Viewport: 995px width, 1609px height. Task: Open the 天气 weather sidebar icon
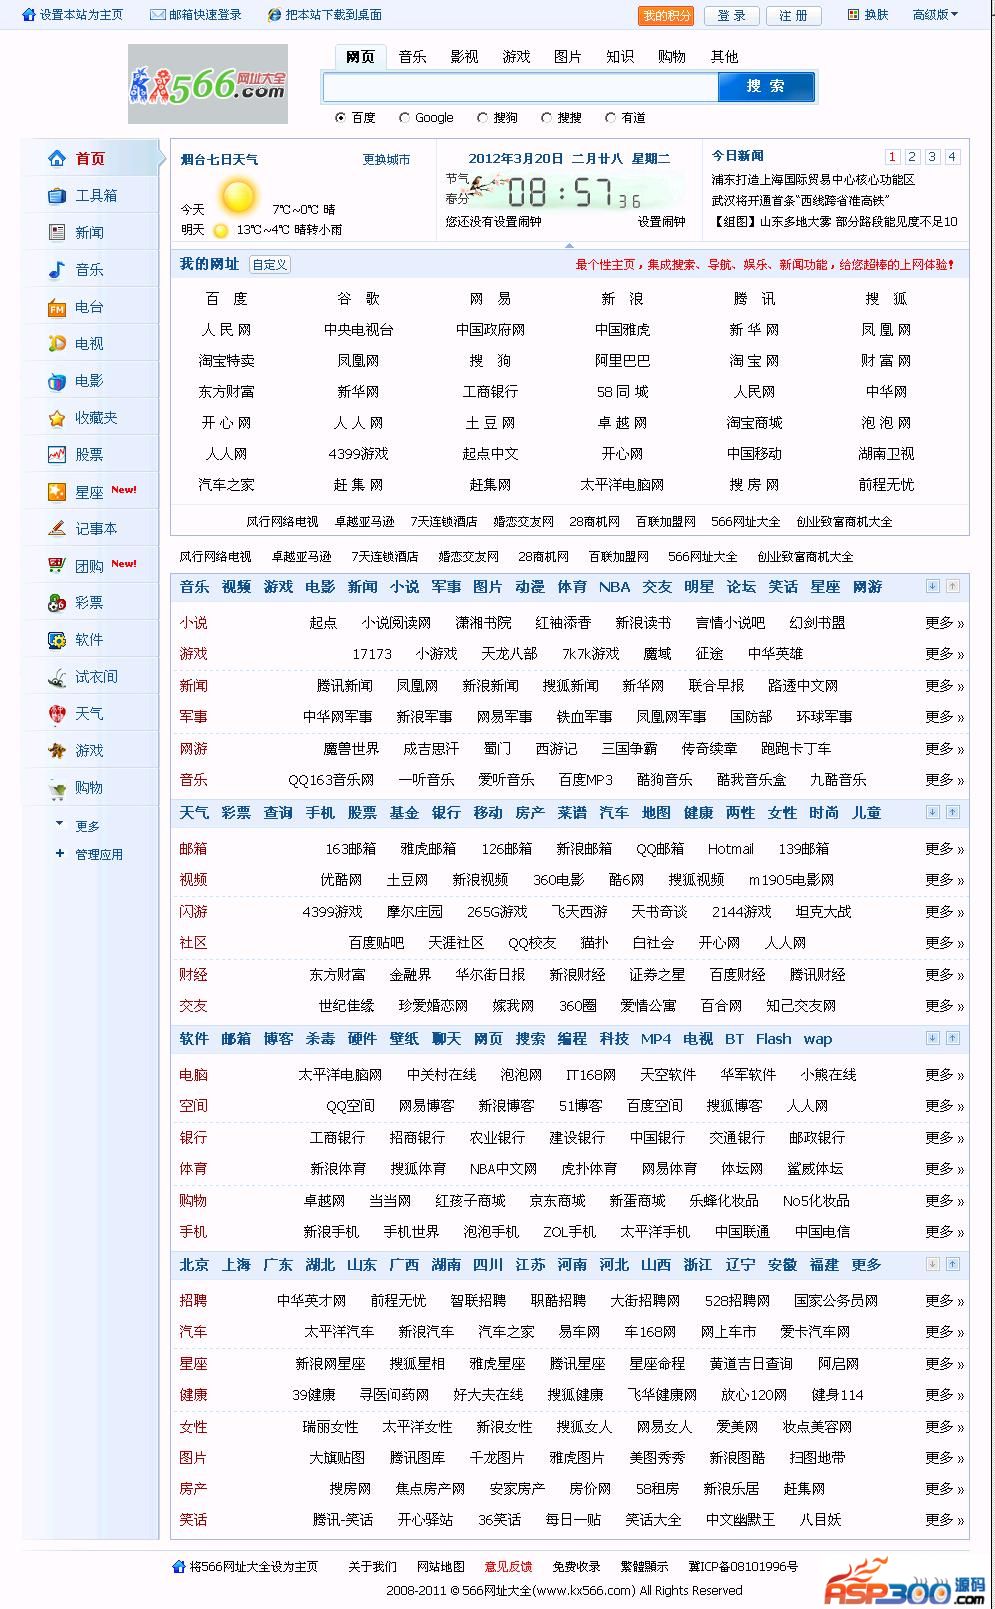(57, 713)
